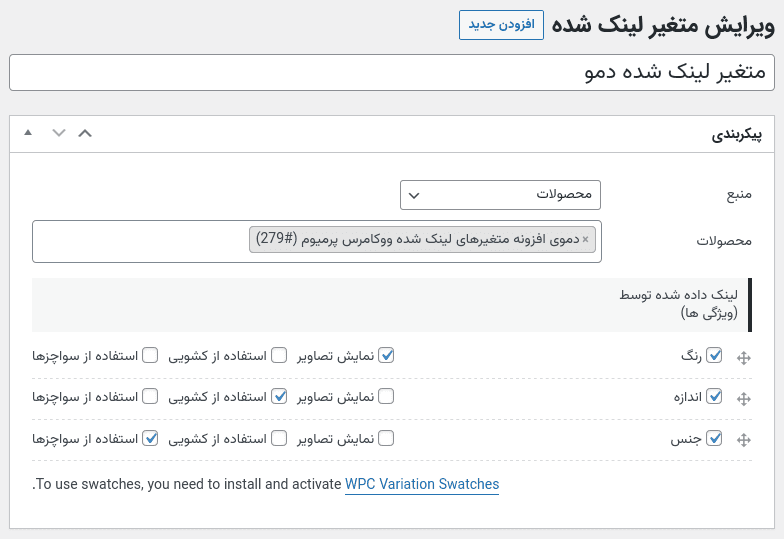Remove the product tag #279 with the × icon
The image size is (784, 539).
click(585, 240)
